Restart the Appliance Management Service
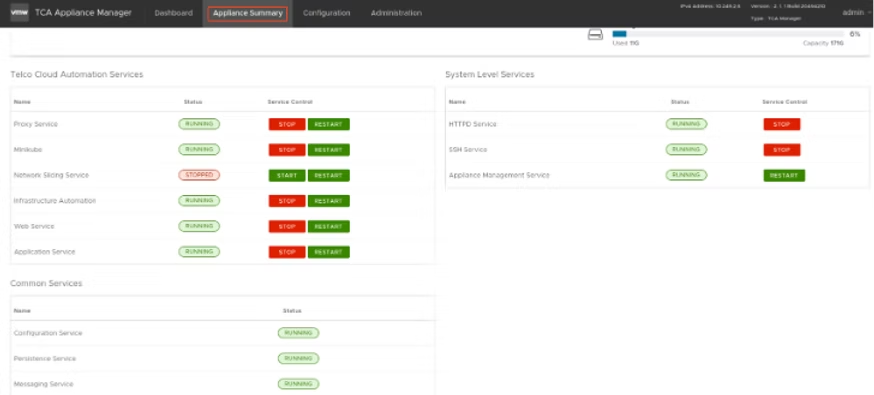This screenshot has height=395, width=874. point(784,175)
